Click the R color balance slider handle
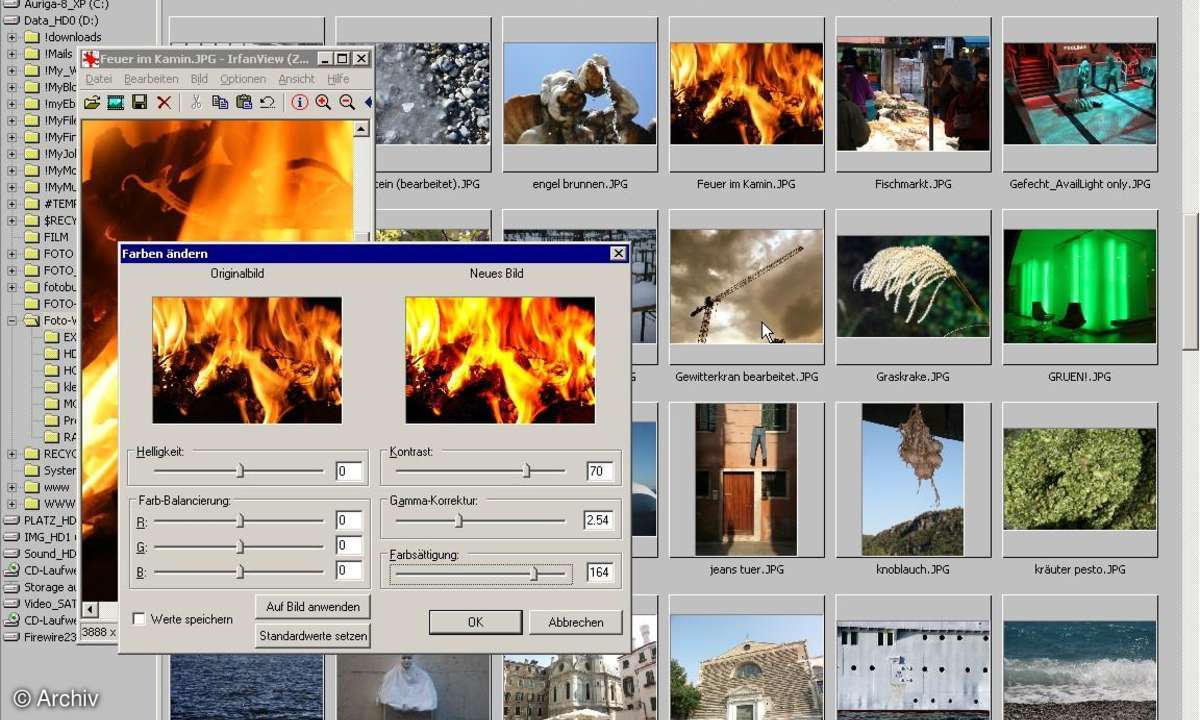 pos(240,520)
